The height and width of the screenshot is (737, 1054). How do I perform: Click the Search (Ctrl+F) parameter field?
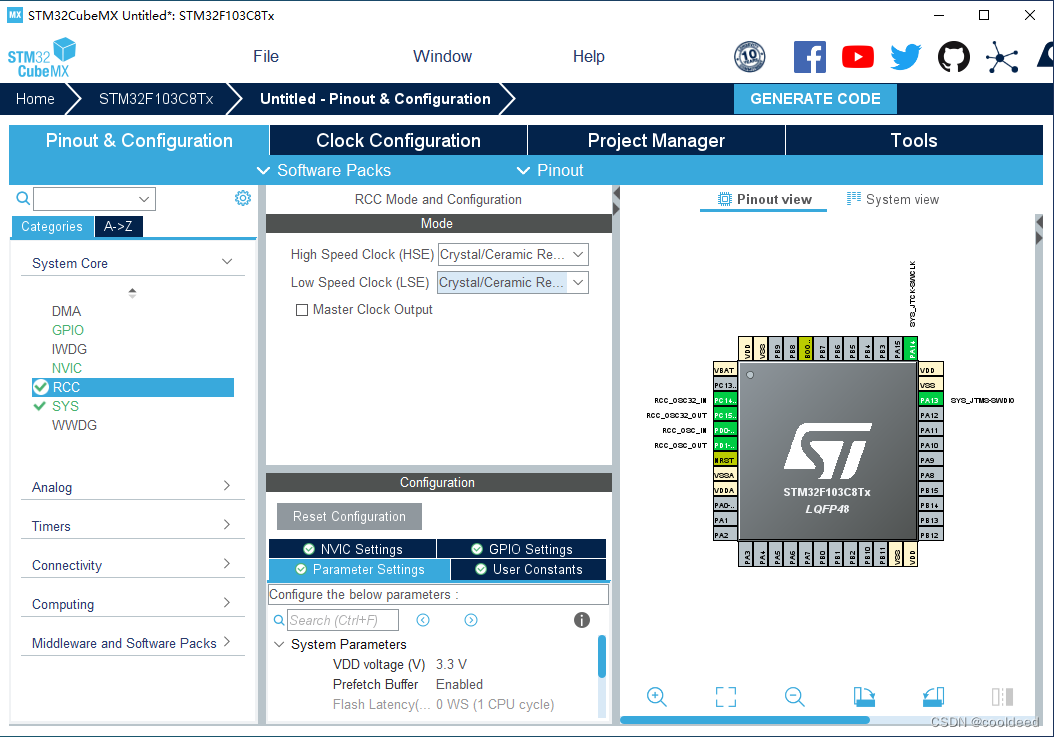(x=343, y=620)
